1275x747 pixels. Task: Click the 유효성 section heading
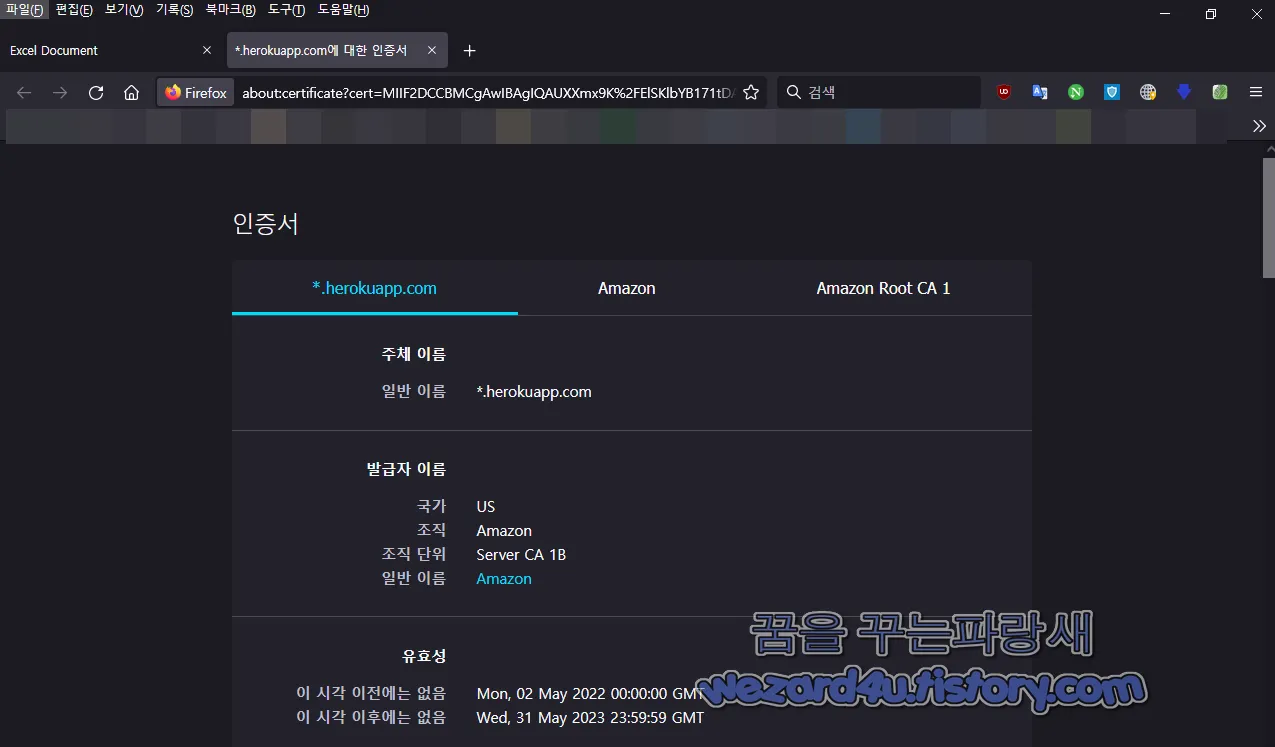pos(425,657)
